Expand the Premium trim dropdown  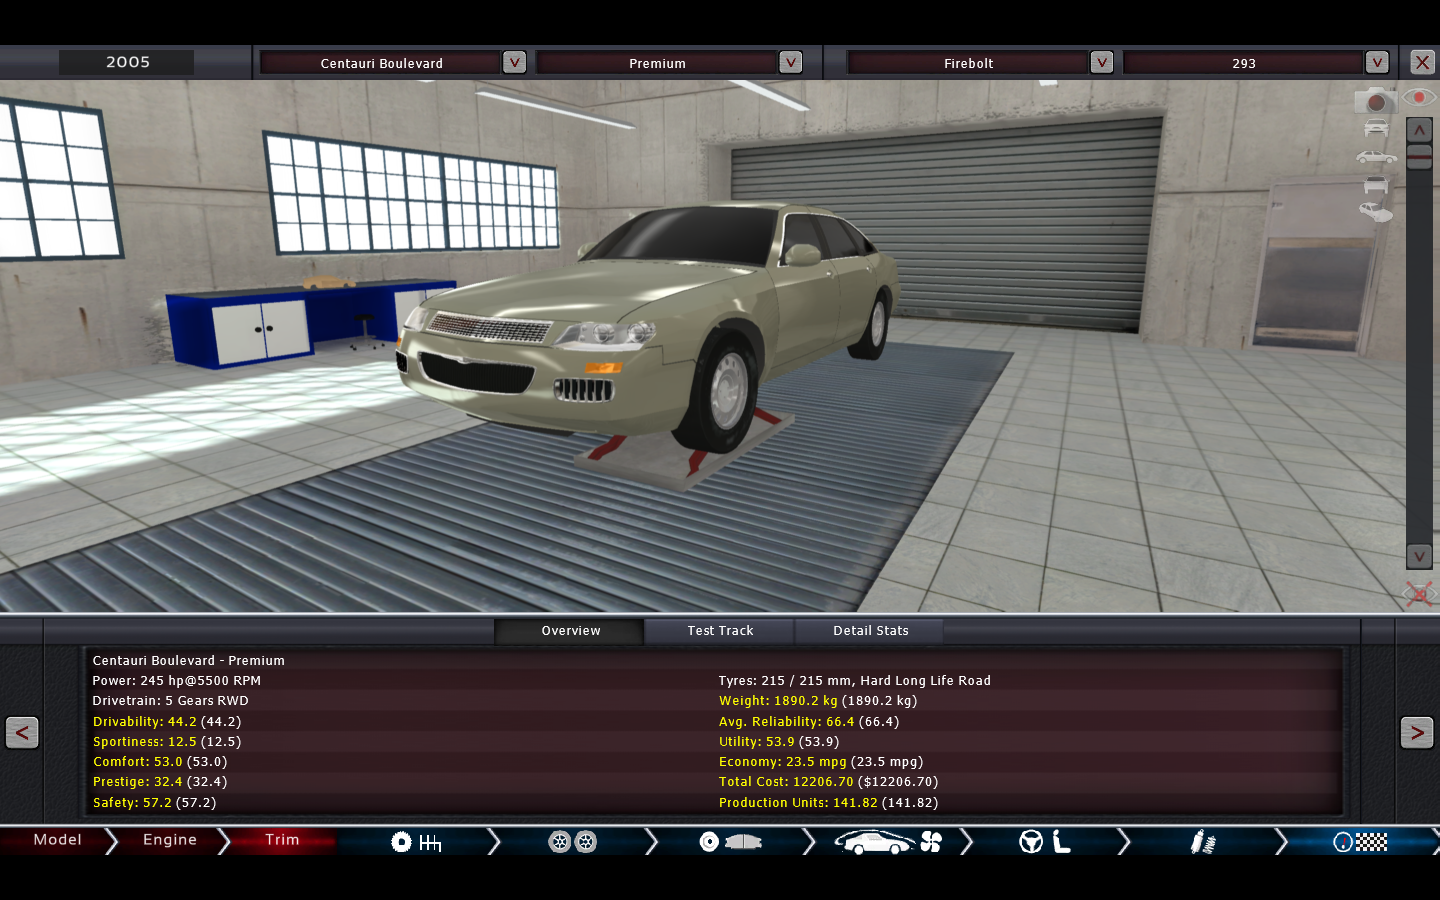click(790, 62)
